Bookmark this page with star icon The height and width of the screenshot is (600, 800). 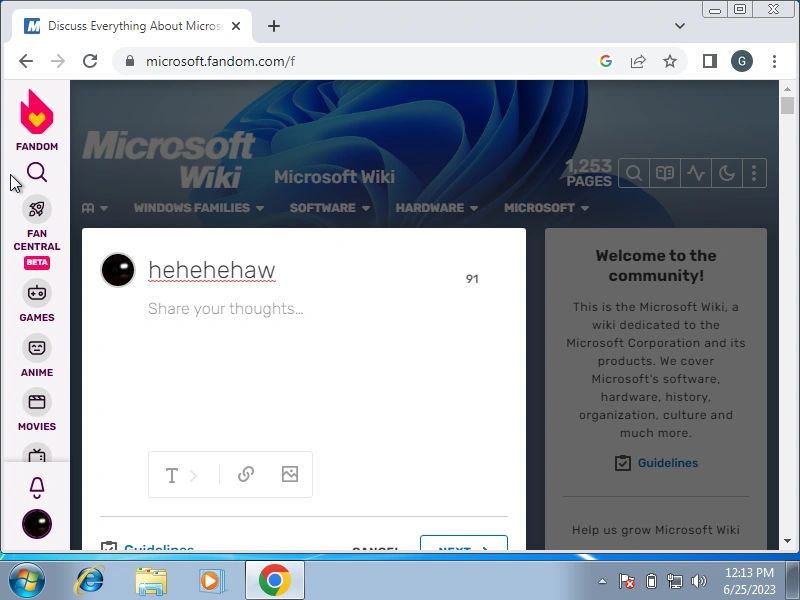[670, 62]
